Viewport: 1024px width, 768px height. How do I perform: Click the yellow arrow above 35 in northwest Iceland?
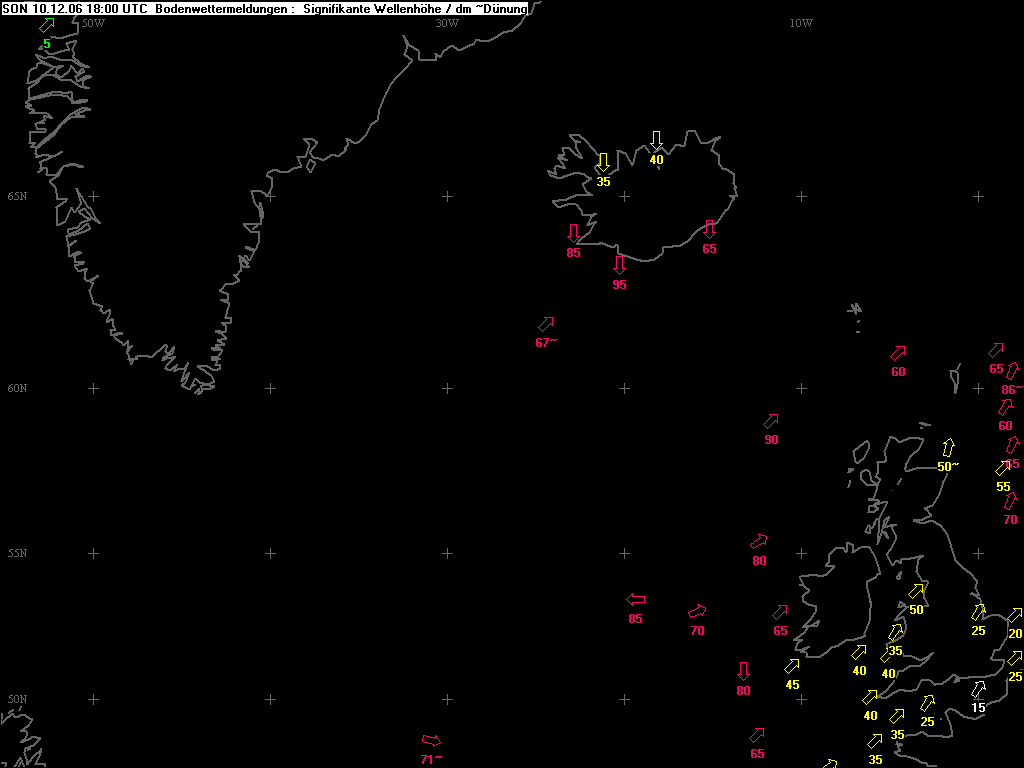(603, 163)
